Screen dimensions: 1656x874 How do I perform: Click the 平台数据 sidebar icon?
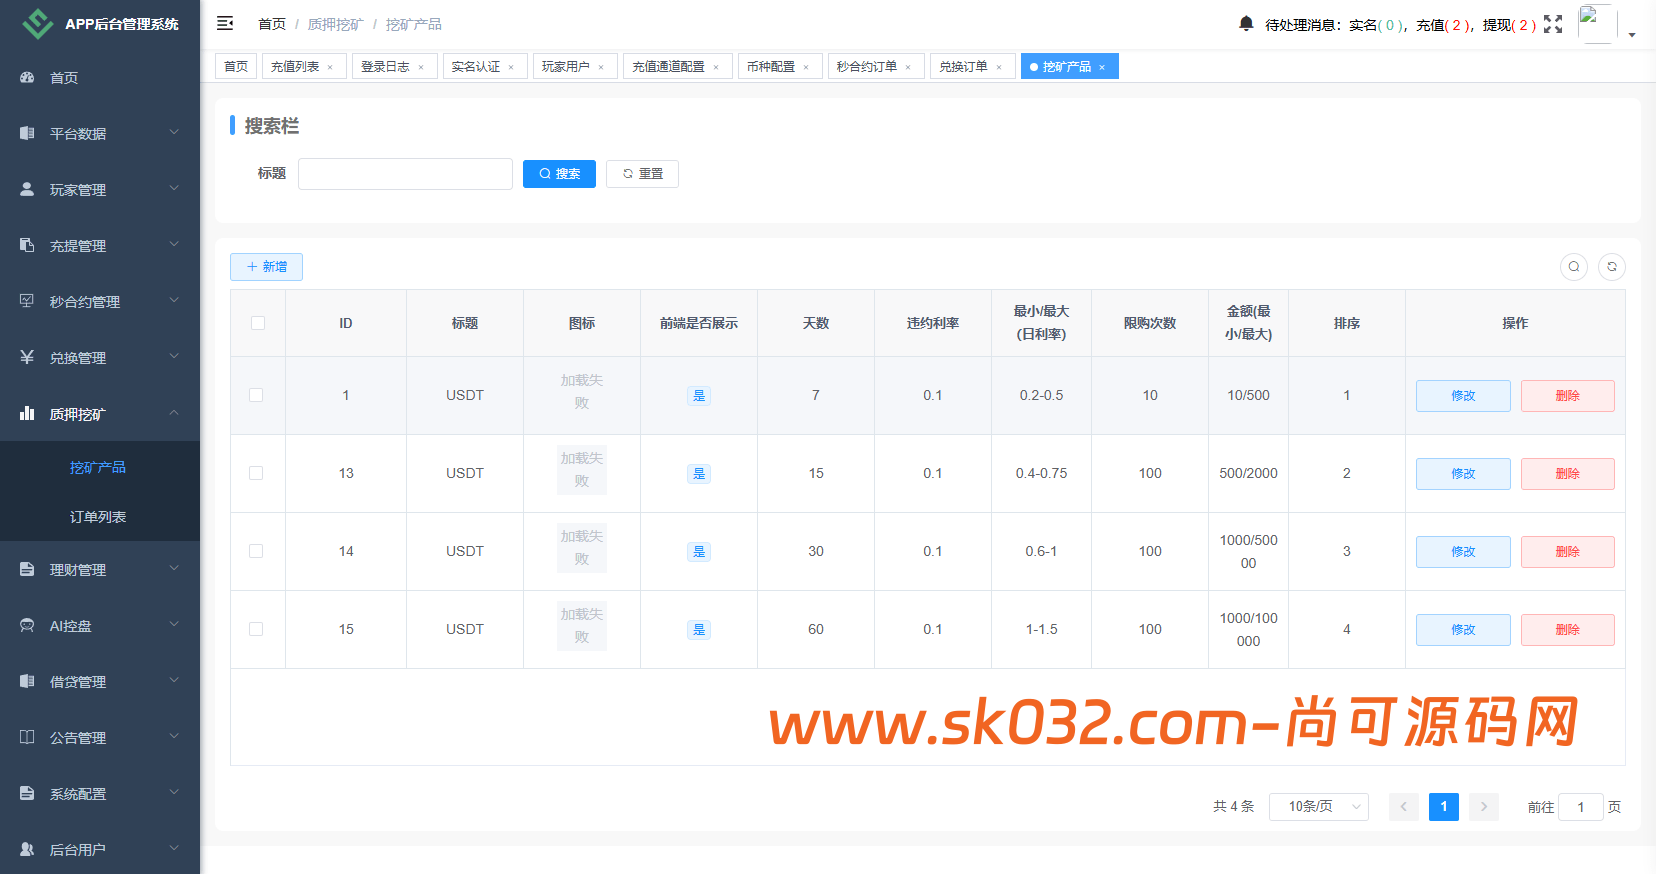[x=27, y=133]
